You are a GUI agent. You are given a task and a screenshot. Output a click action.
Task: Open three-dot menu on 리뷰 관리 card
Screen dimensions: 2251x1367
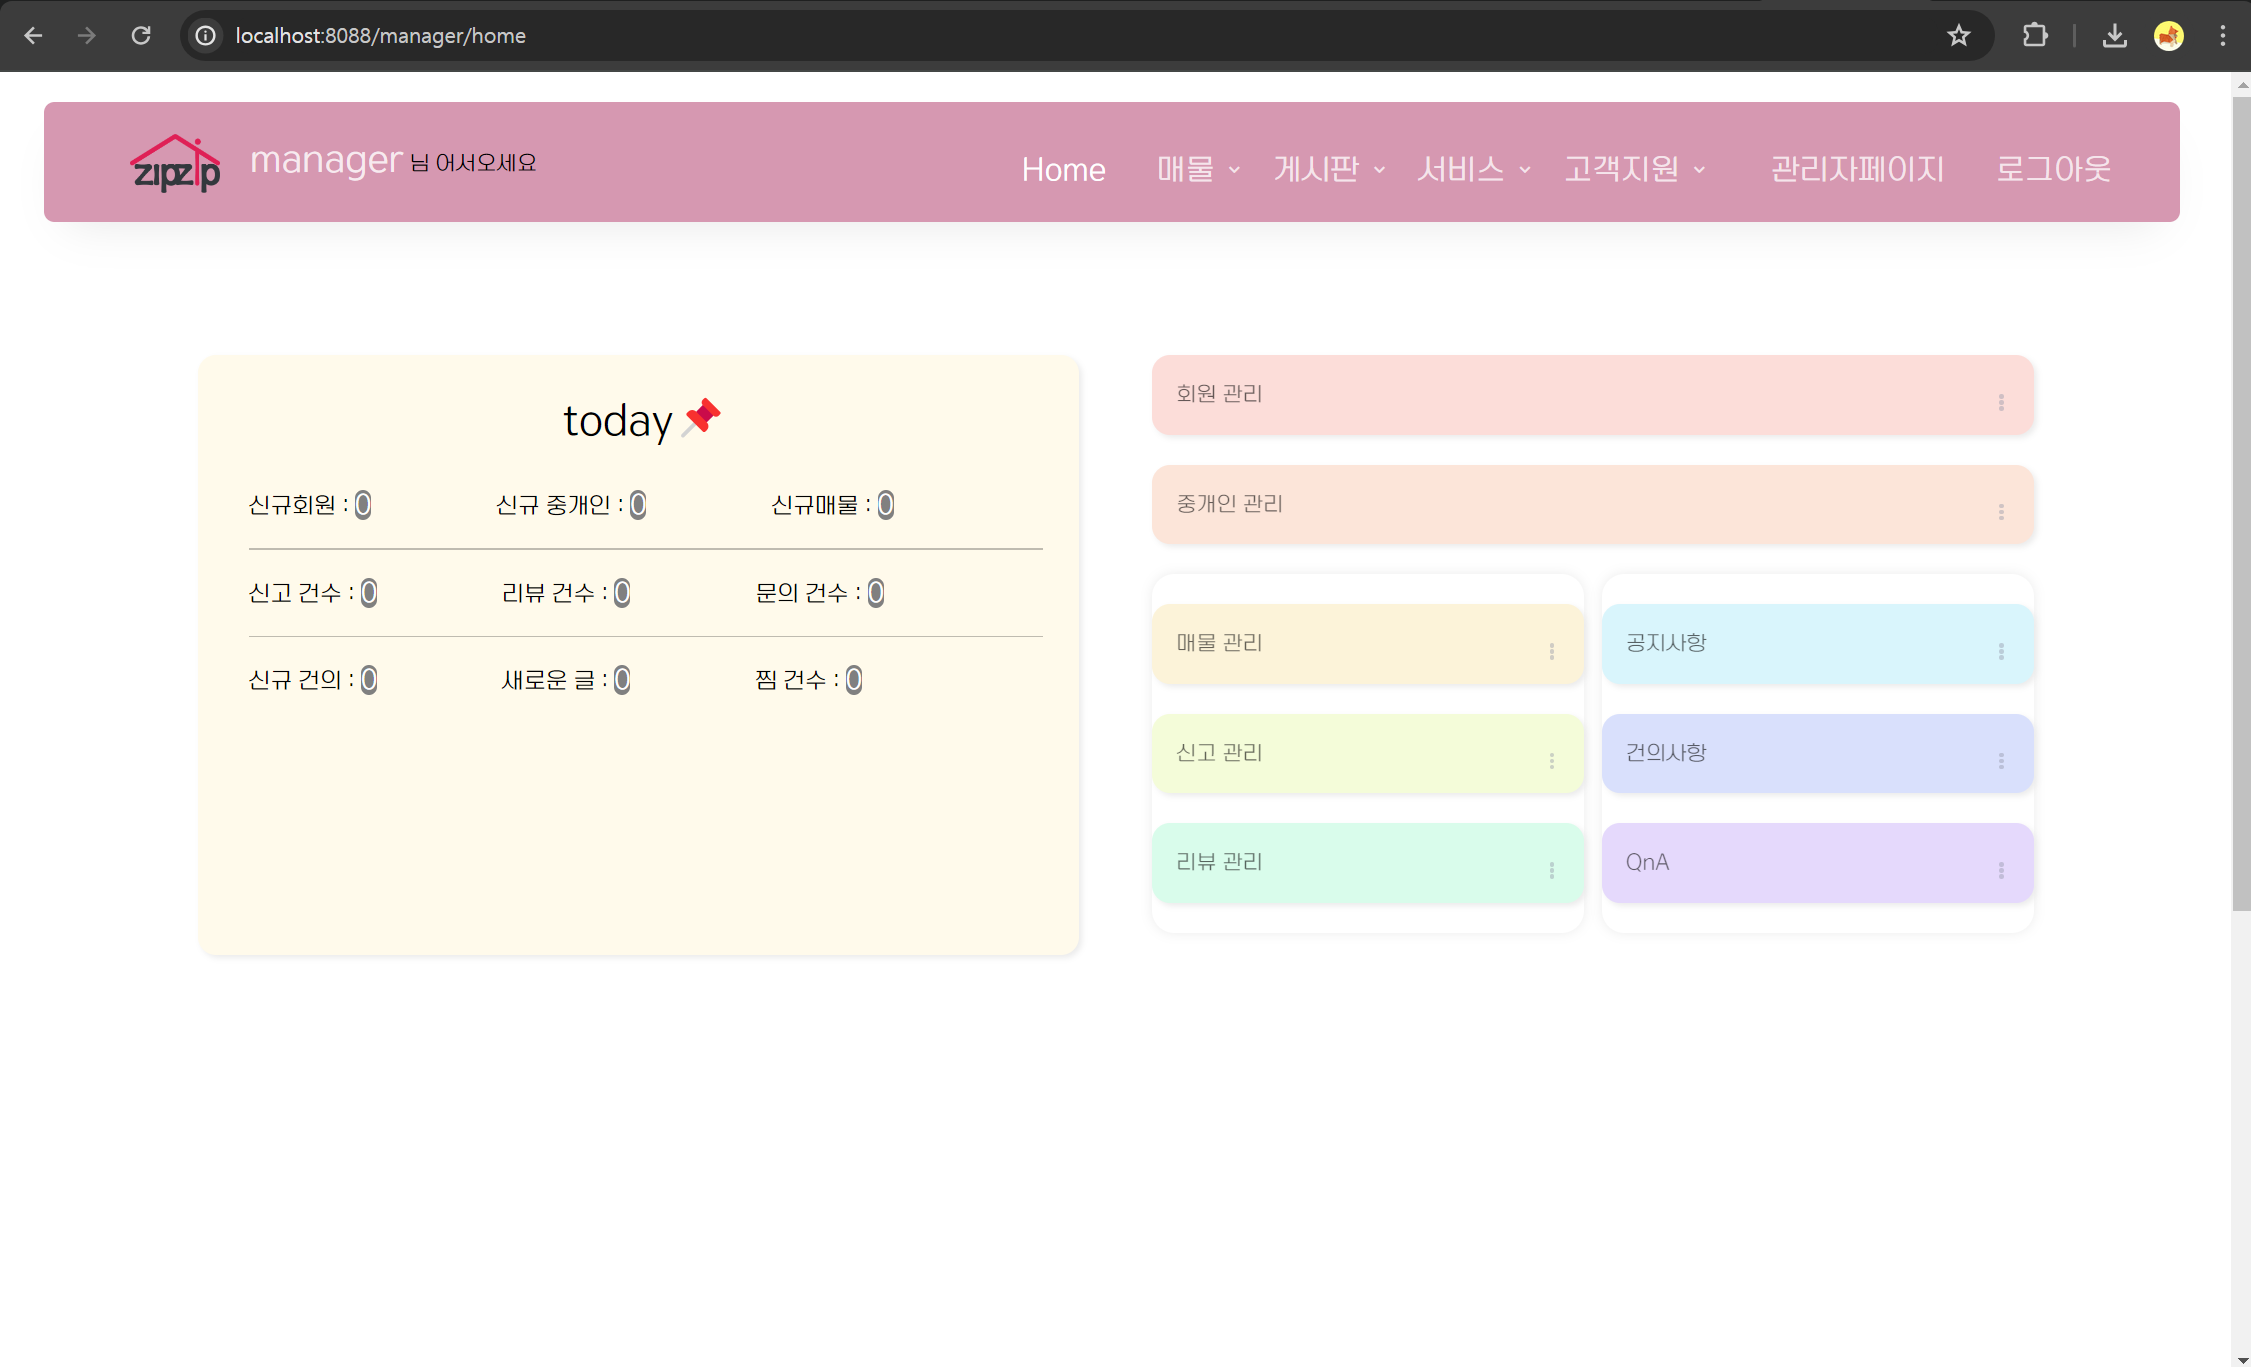coord(1551,871)
